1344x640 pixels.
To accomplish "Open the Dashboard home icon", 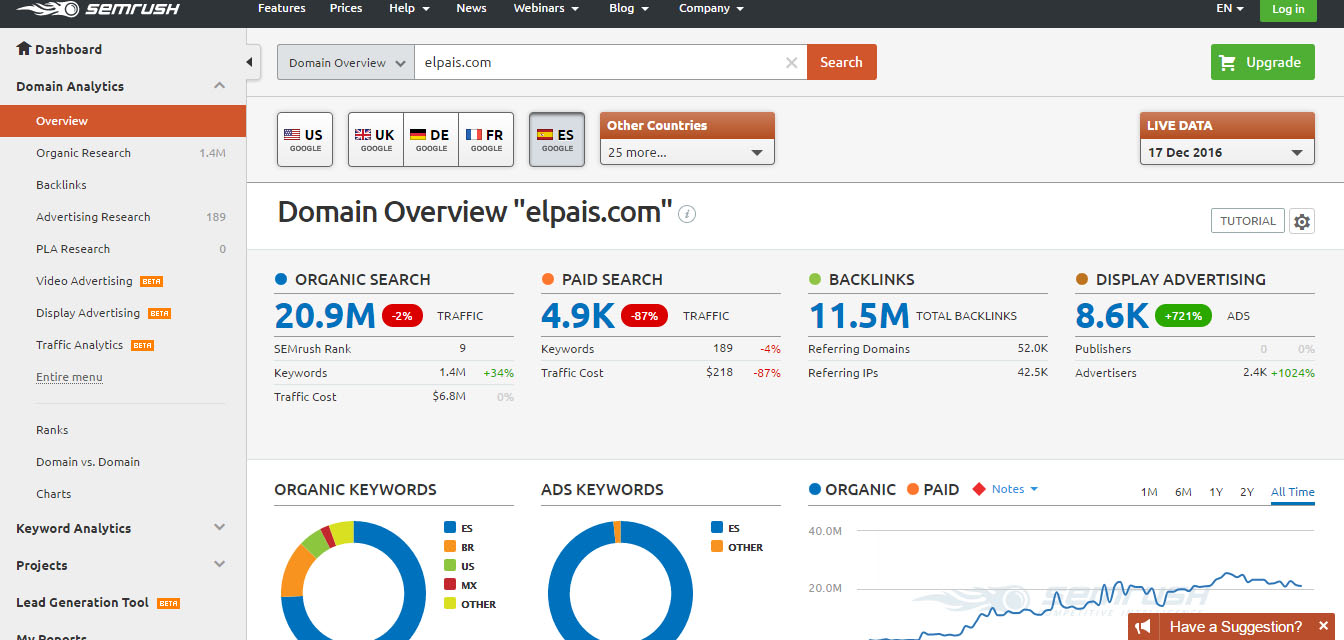I will pyautogui.click(x=24, y=48).
